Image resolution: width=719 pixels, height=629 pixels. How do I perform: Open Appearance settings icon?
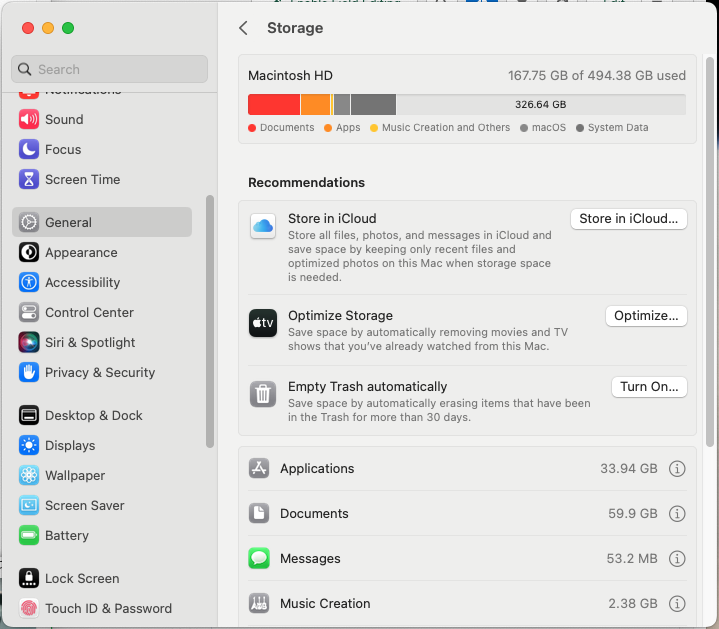(x=28, y=253)
